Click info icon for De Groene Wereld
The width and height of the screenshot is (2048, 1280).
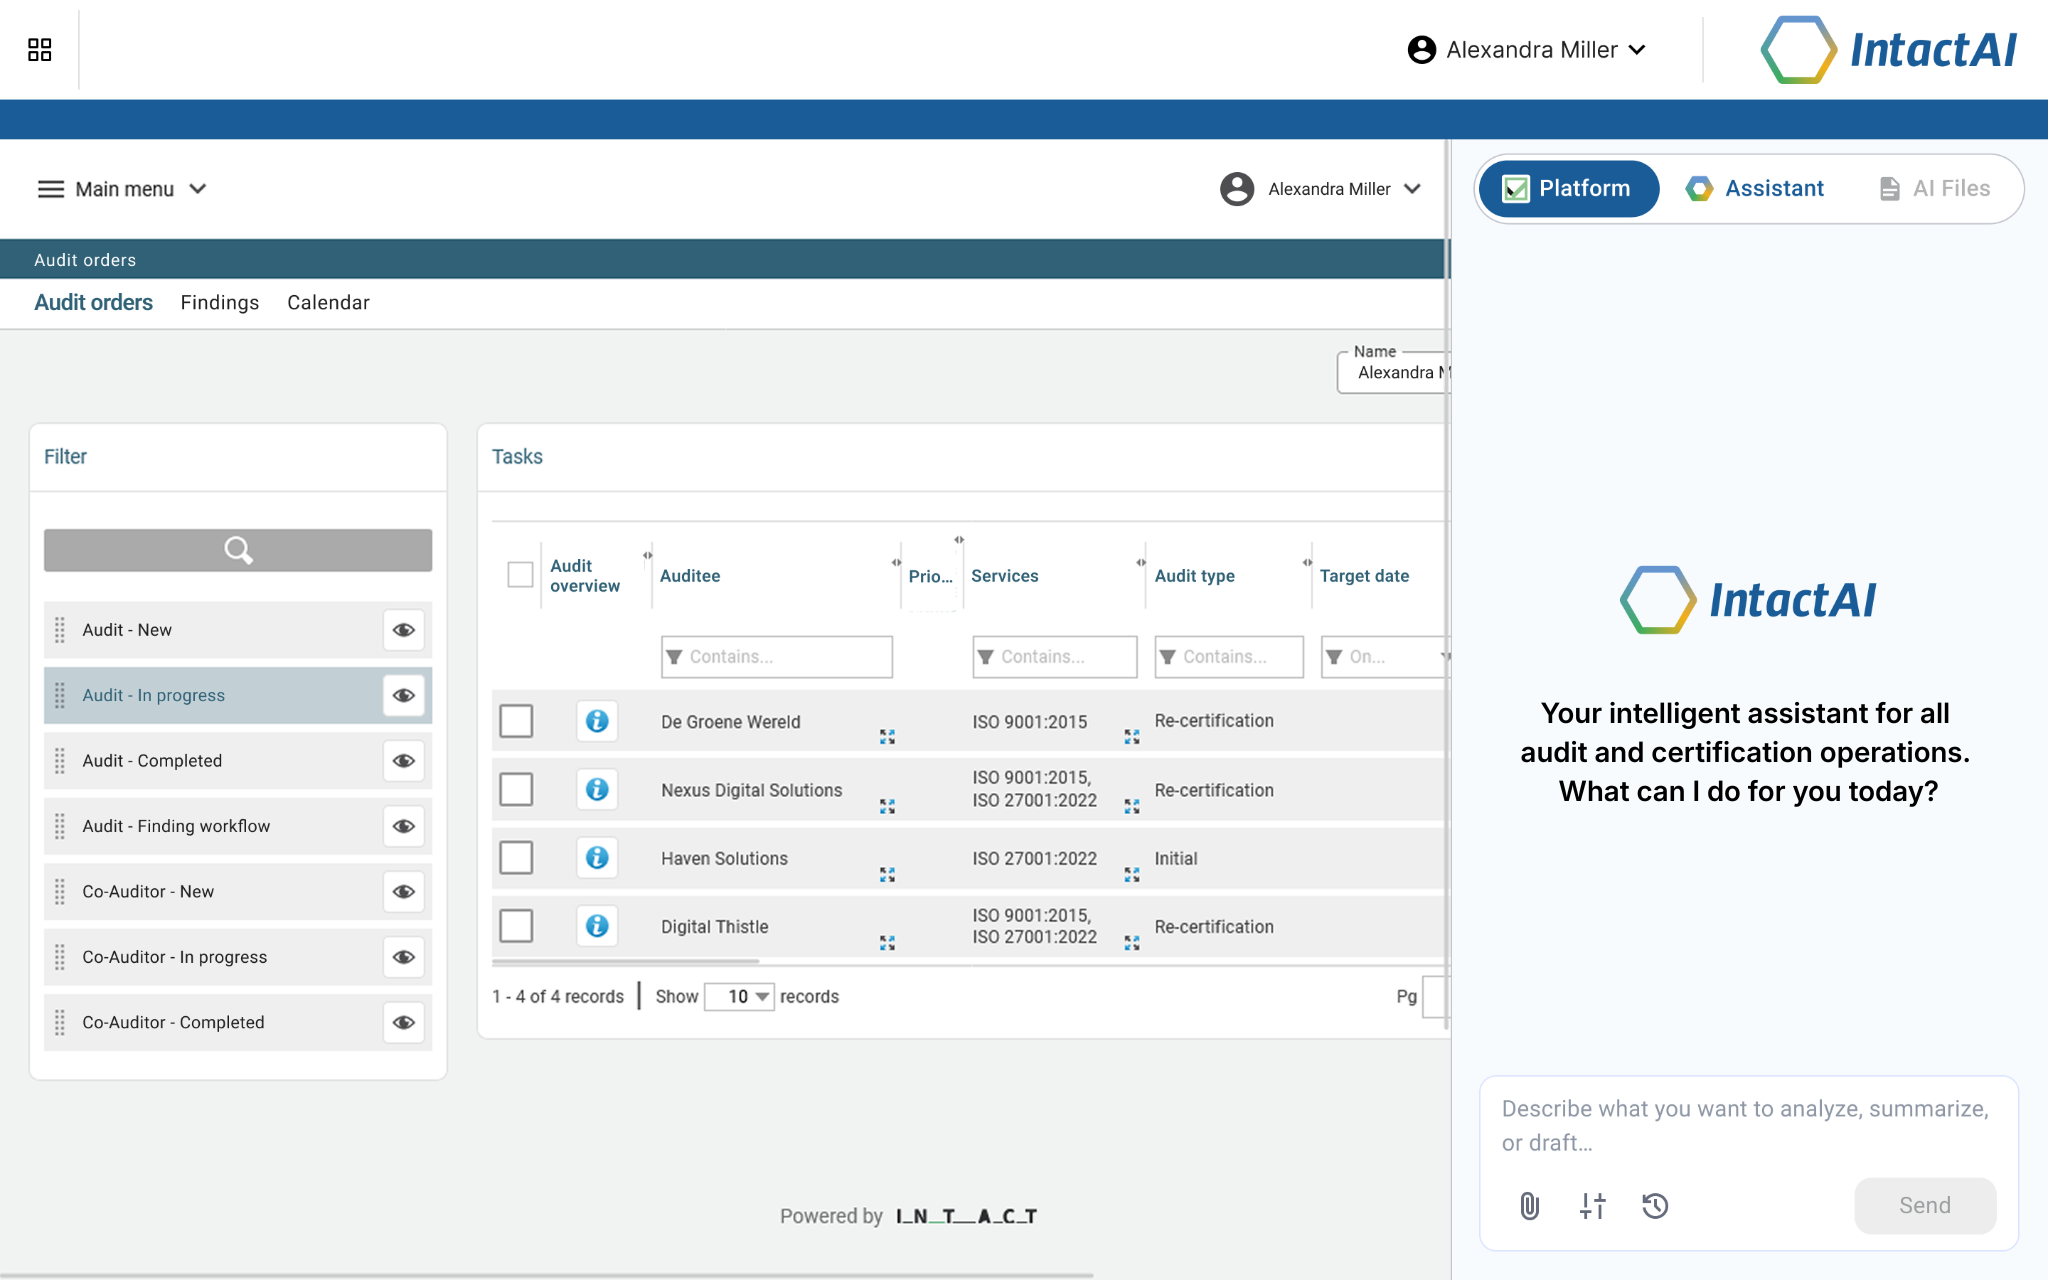(x=597, y=721)
